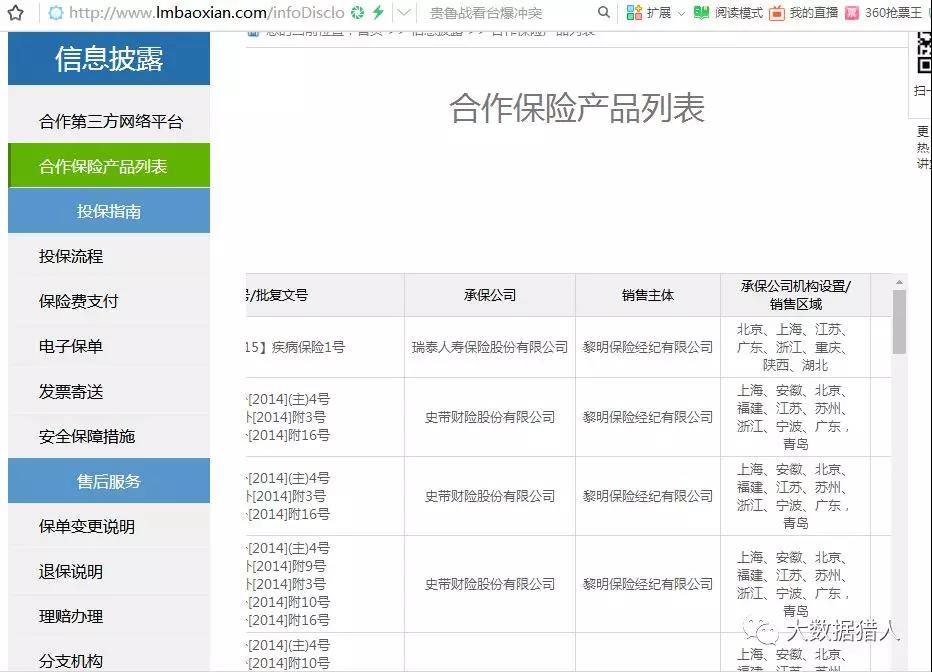The height and width of the screenshot is (672, 932).
Task: Click the search magnifier icon
Action: click(x=603, y=12)
